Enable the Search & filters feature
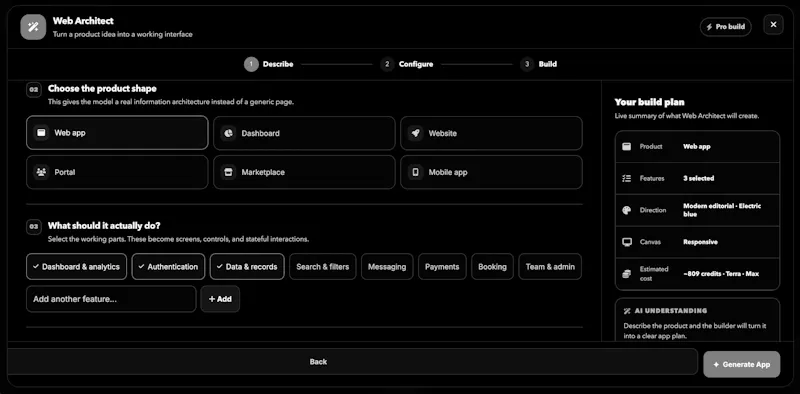The width and height of the screenshot is (800, 394). point(322,266)
